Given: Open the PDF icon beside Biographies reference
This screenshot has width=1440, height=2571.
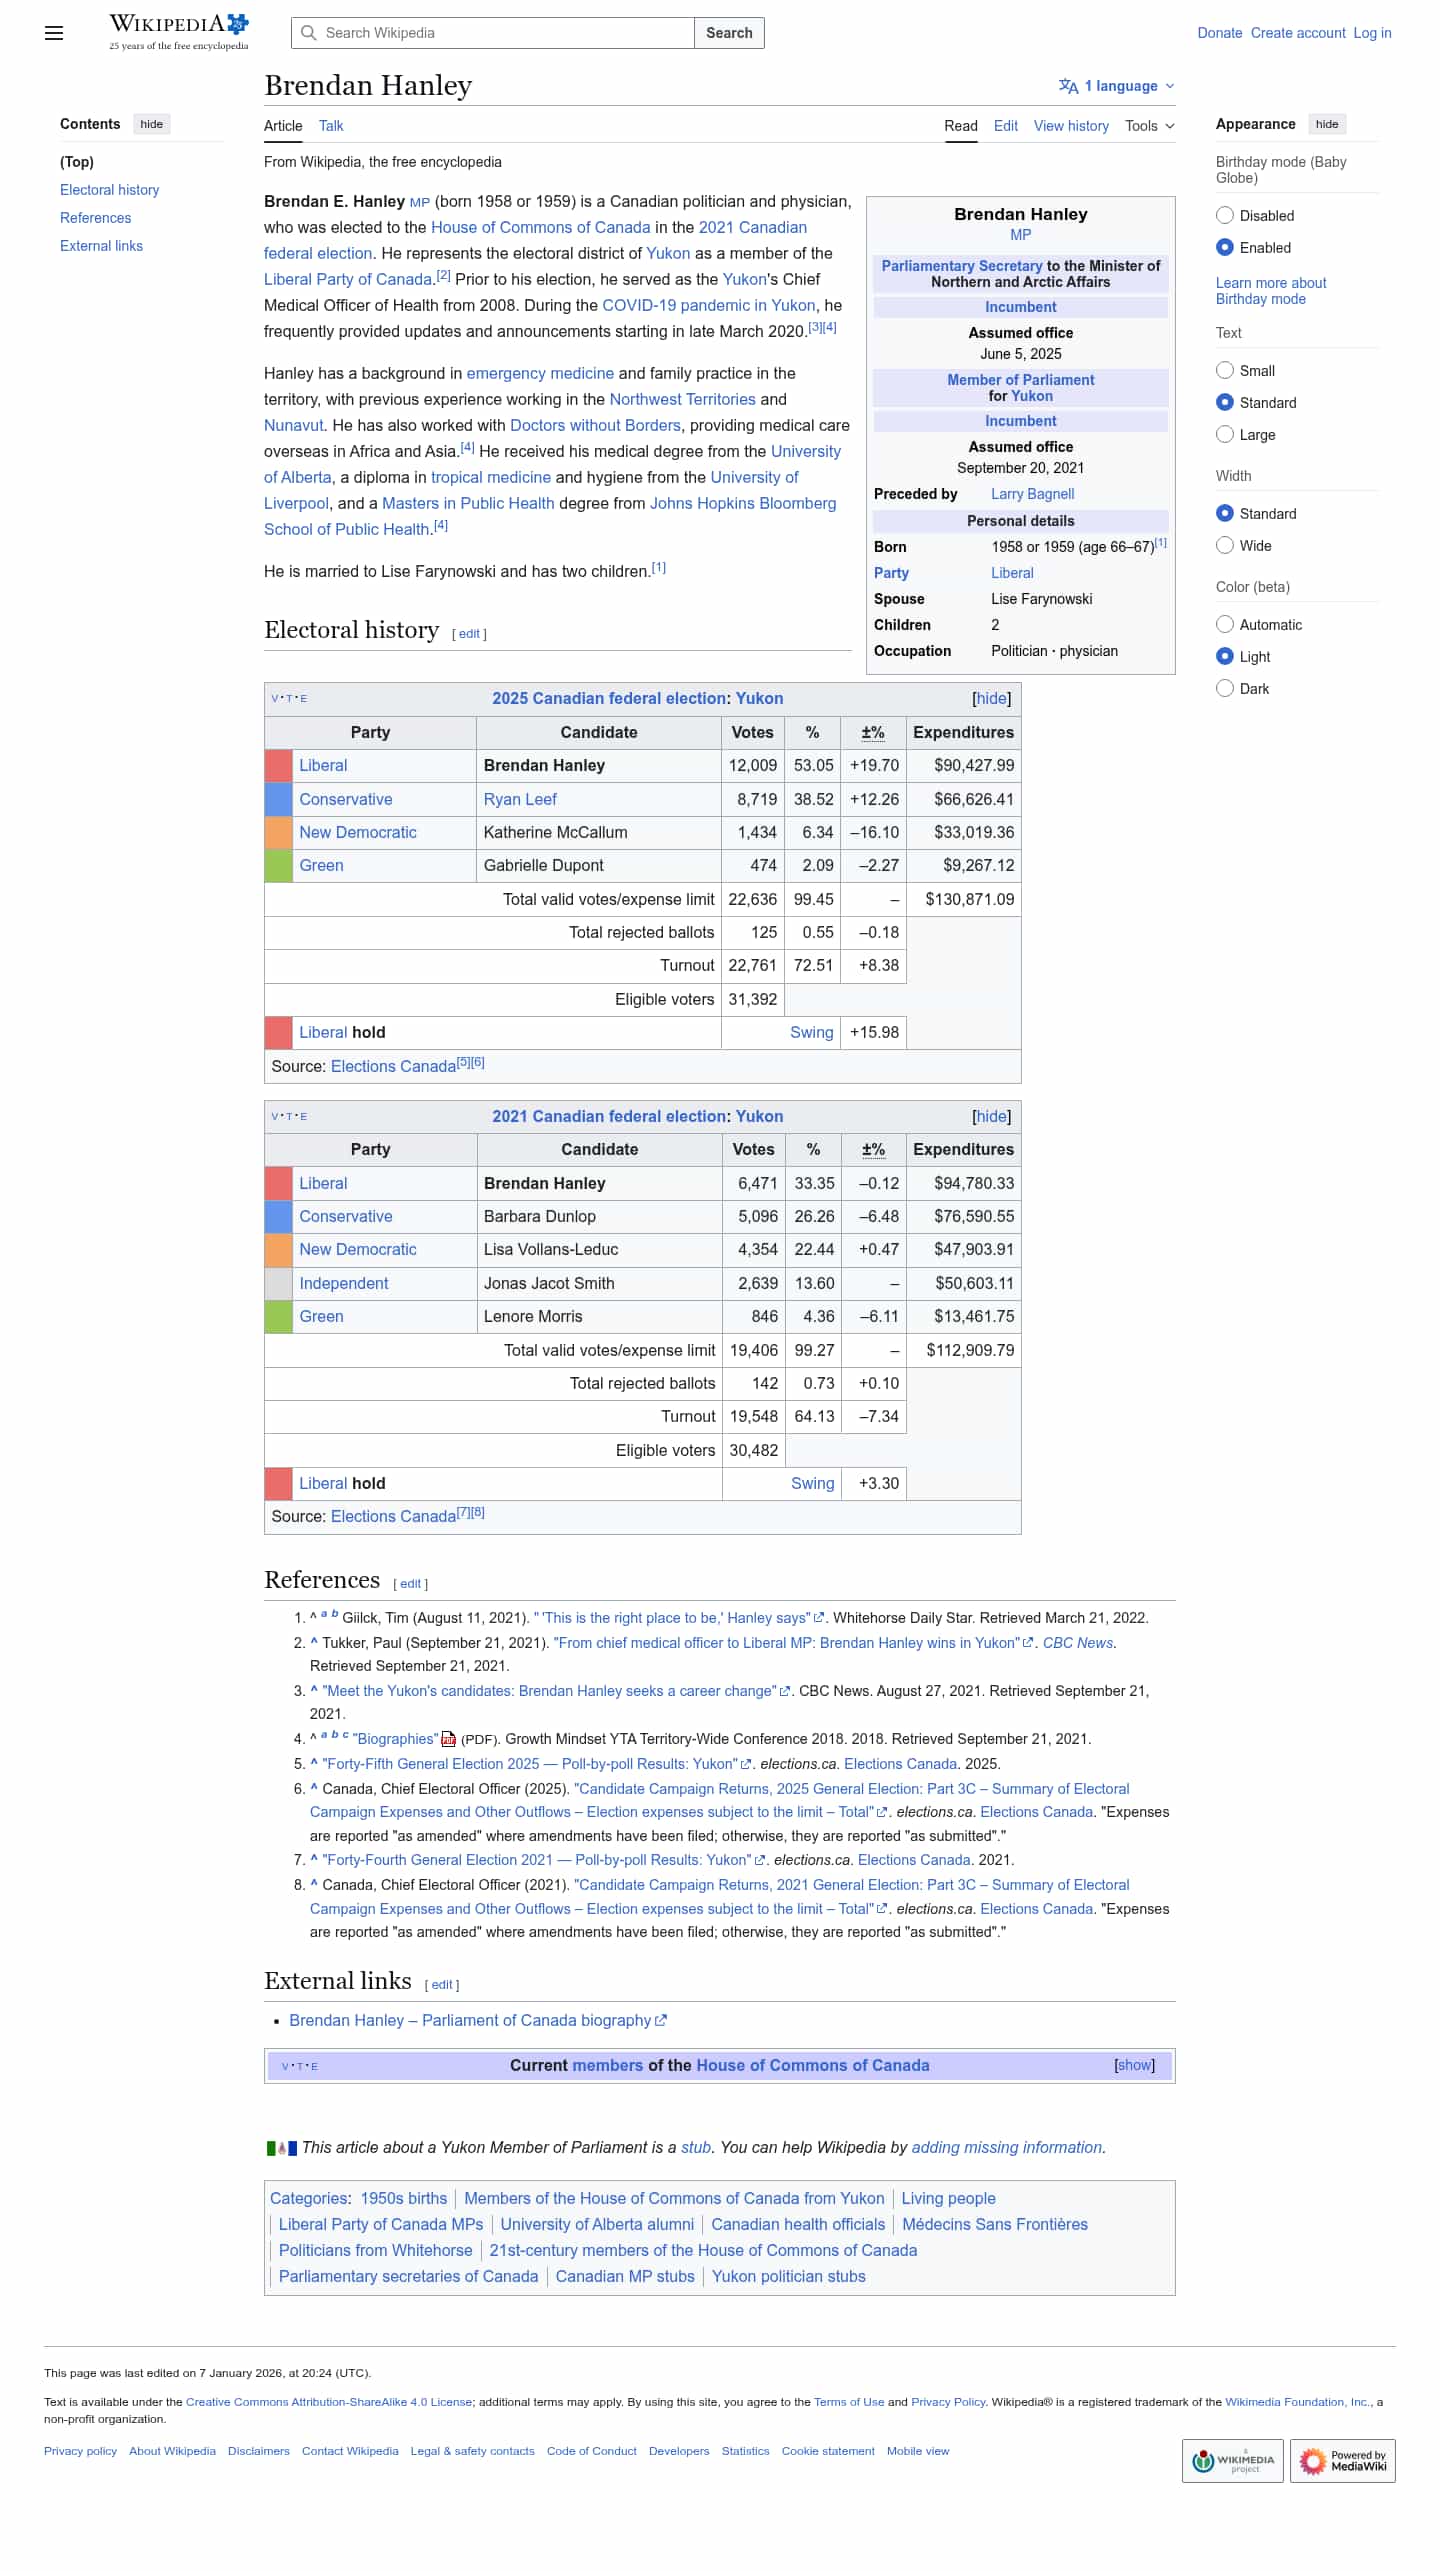Looking at the screenshot, I should (x=449, y=1739).
